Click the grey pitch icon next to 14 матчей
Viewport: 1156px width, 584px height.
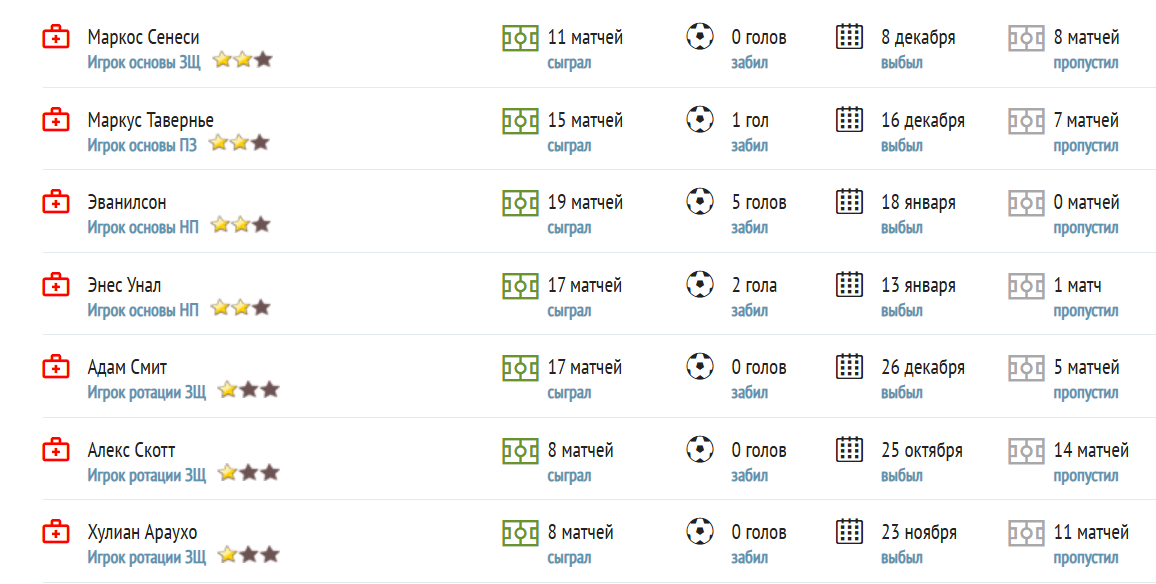point(1026,450)
